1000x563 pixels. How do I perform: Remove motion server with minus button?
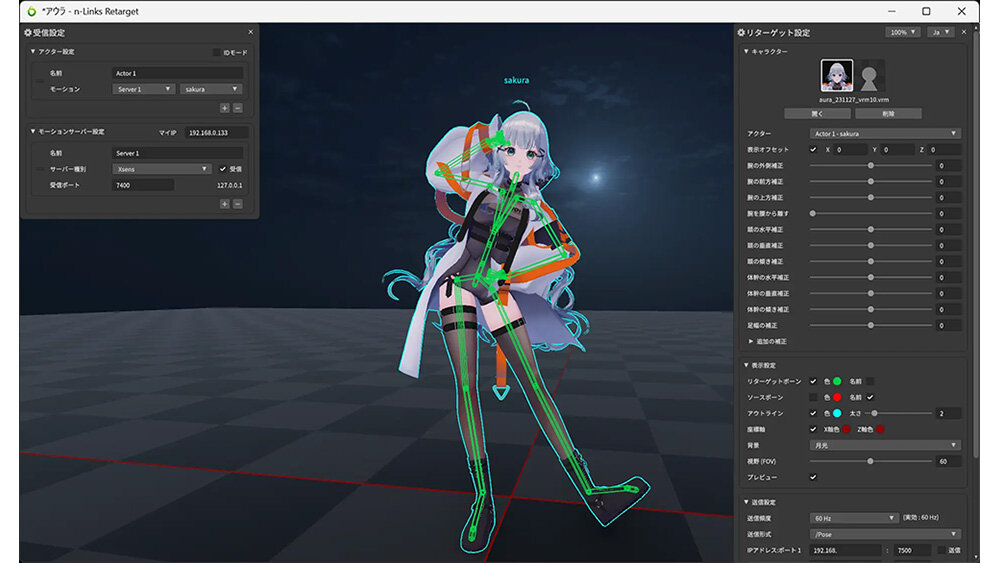[237, 203]
